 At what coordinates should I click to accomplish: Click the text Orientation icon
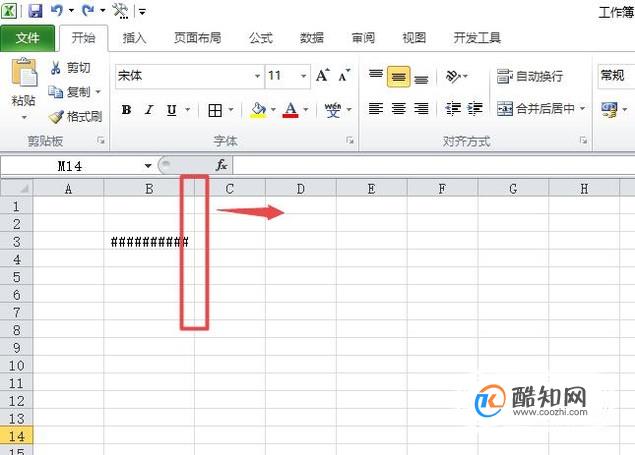tap(453, 76)
